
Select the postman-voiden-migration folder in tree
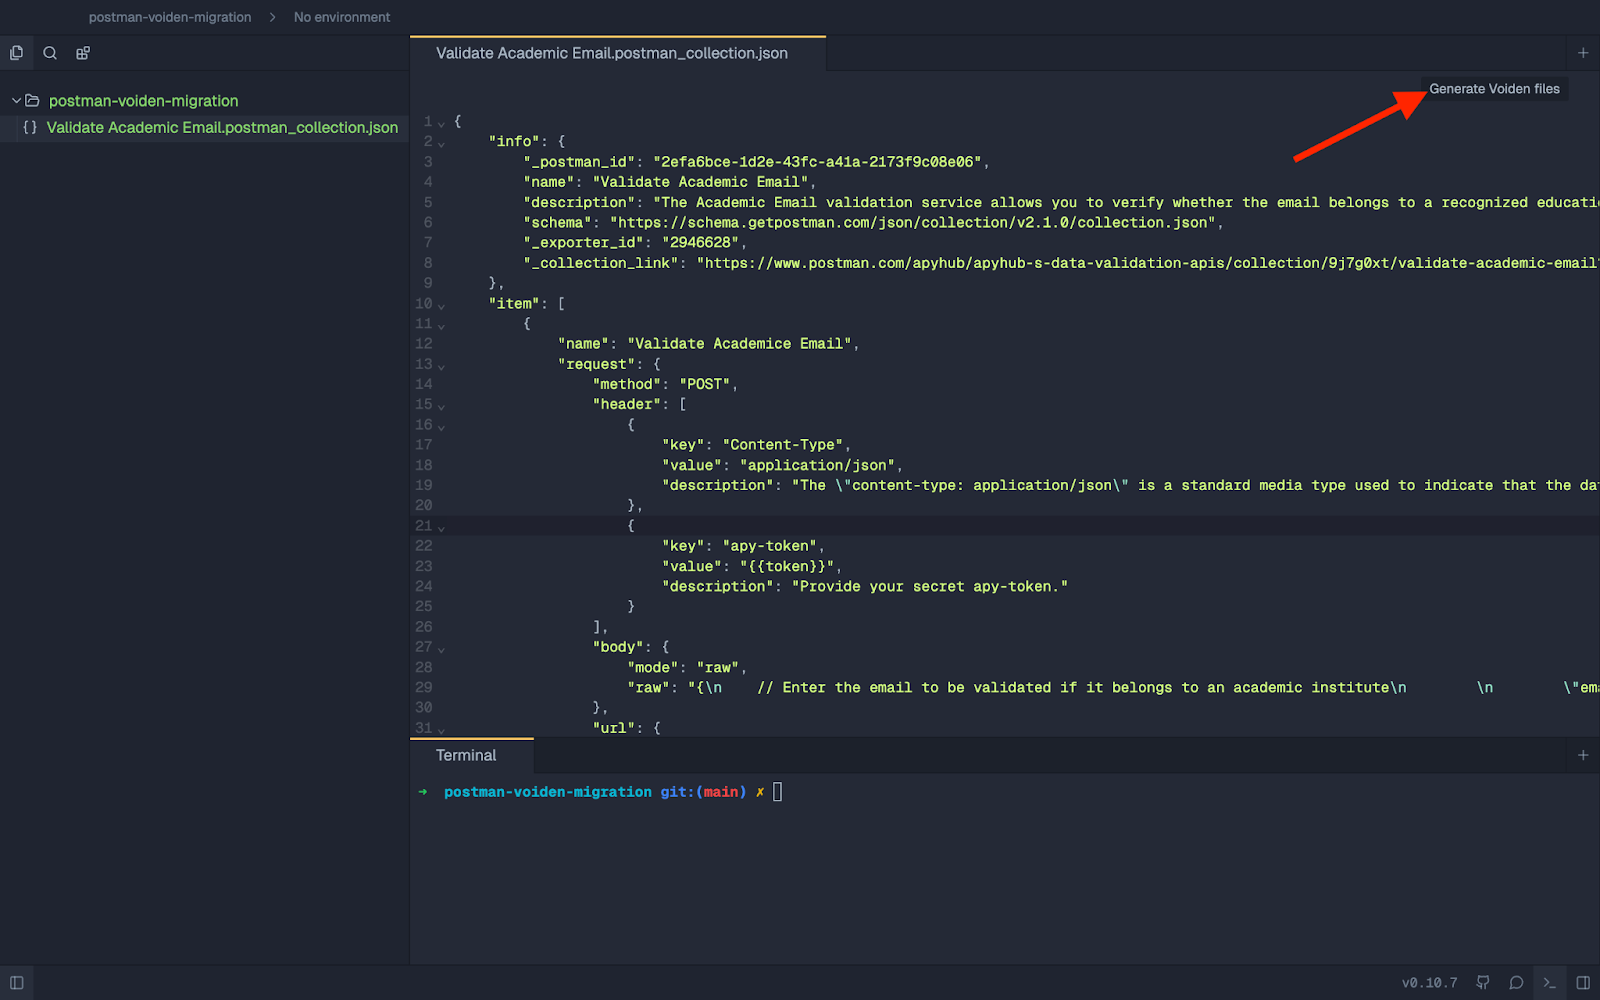tap(143, 101)
